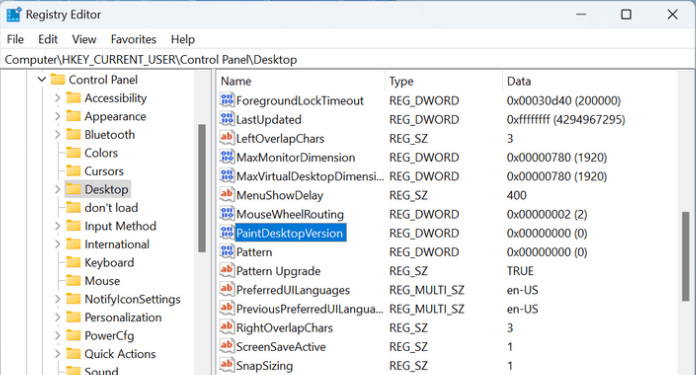Image resolution: width=696 pixels, height=375 pixels.
Task: Expand the Bluetooth key
Action: pyautogui.click(x=57, y=134)
